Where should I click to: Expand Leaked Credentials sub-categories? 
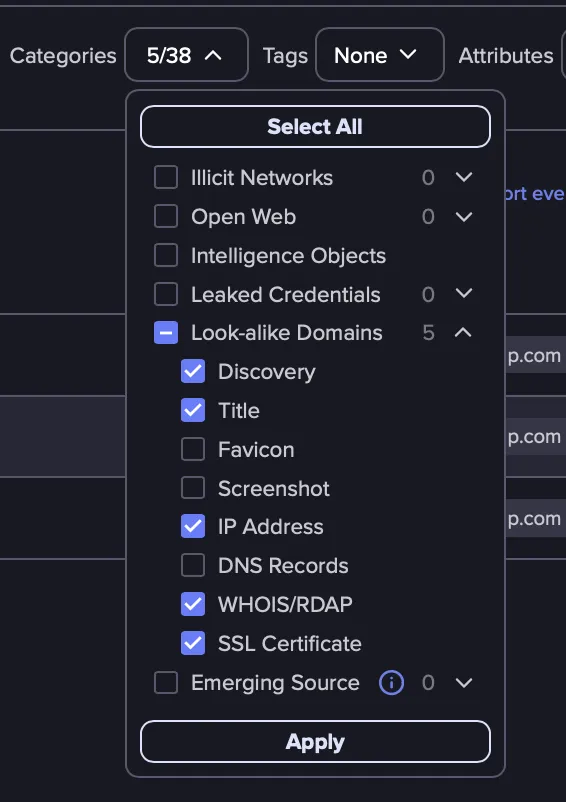pos(464,294)
